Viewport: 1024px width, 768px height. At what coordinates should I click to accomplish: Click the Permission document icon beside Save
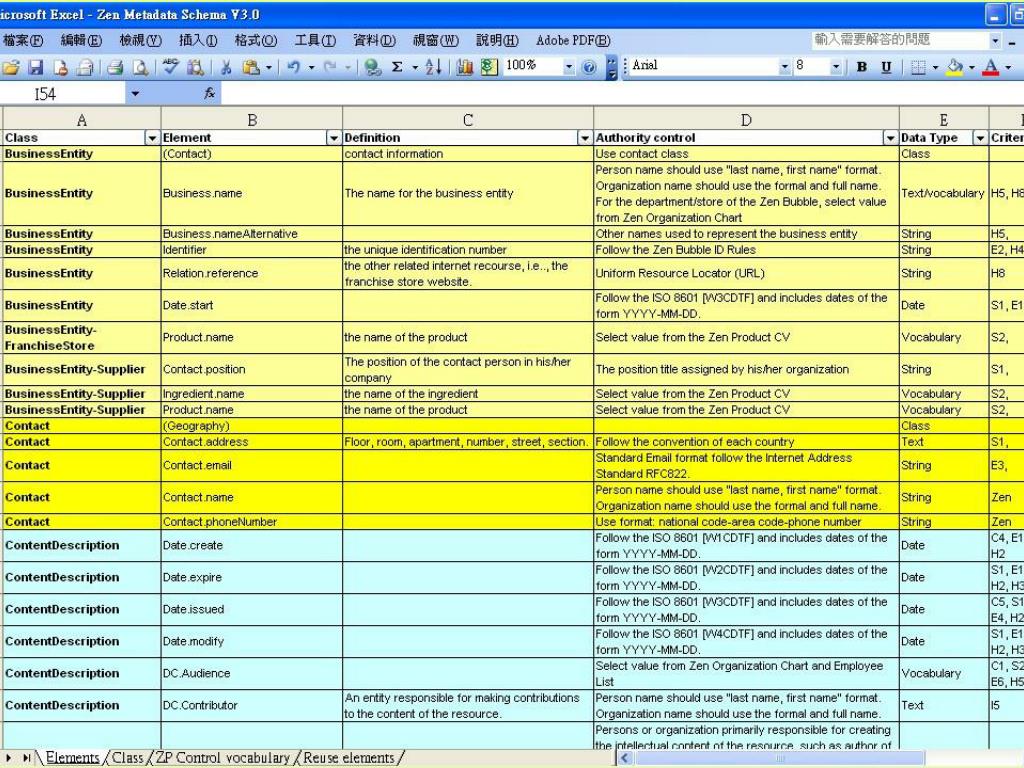[60, 67]
